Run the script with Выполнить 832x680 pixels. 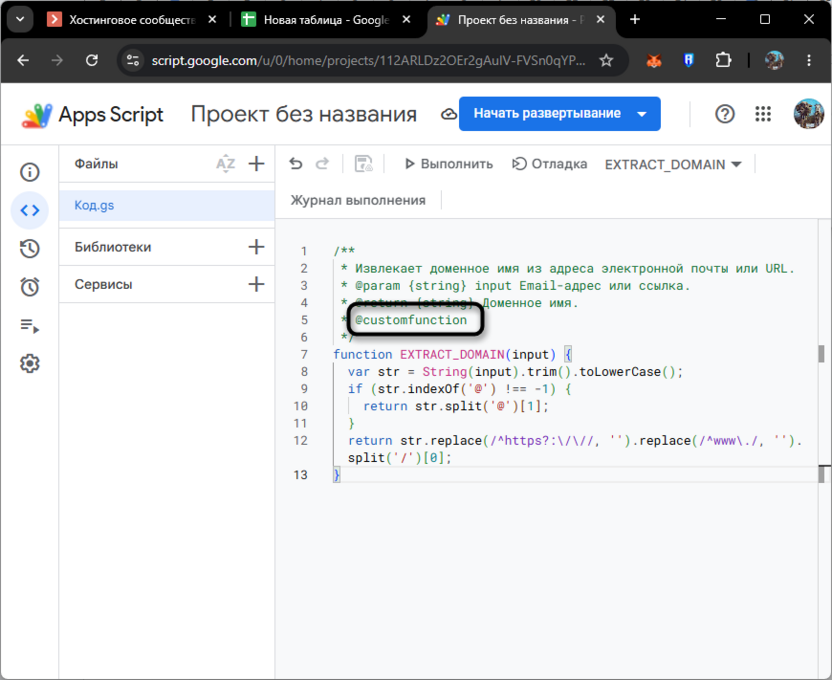[x=448, y=164]
